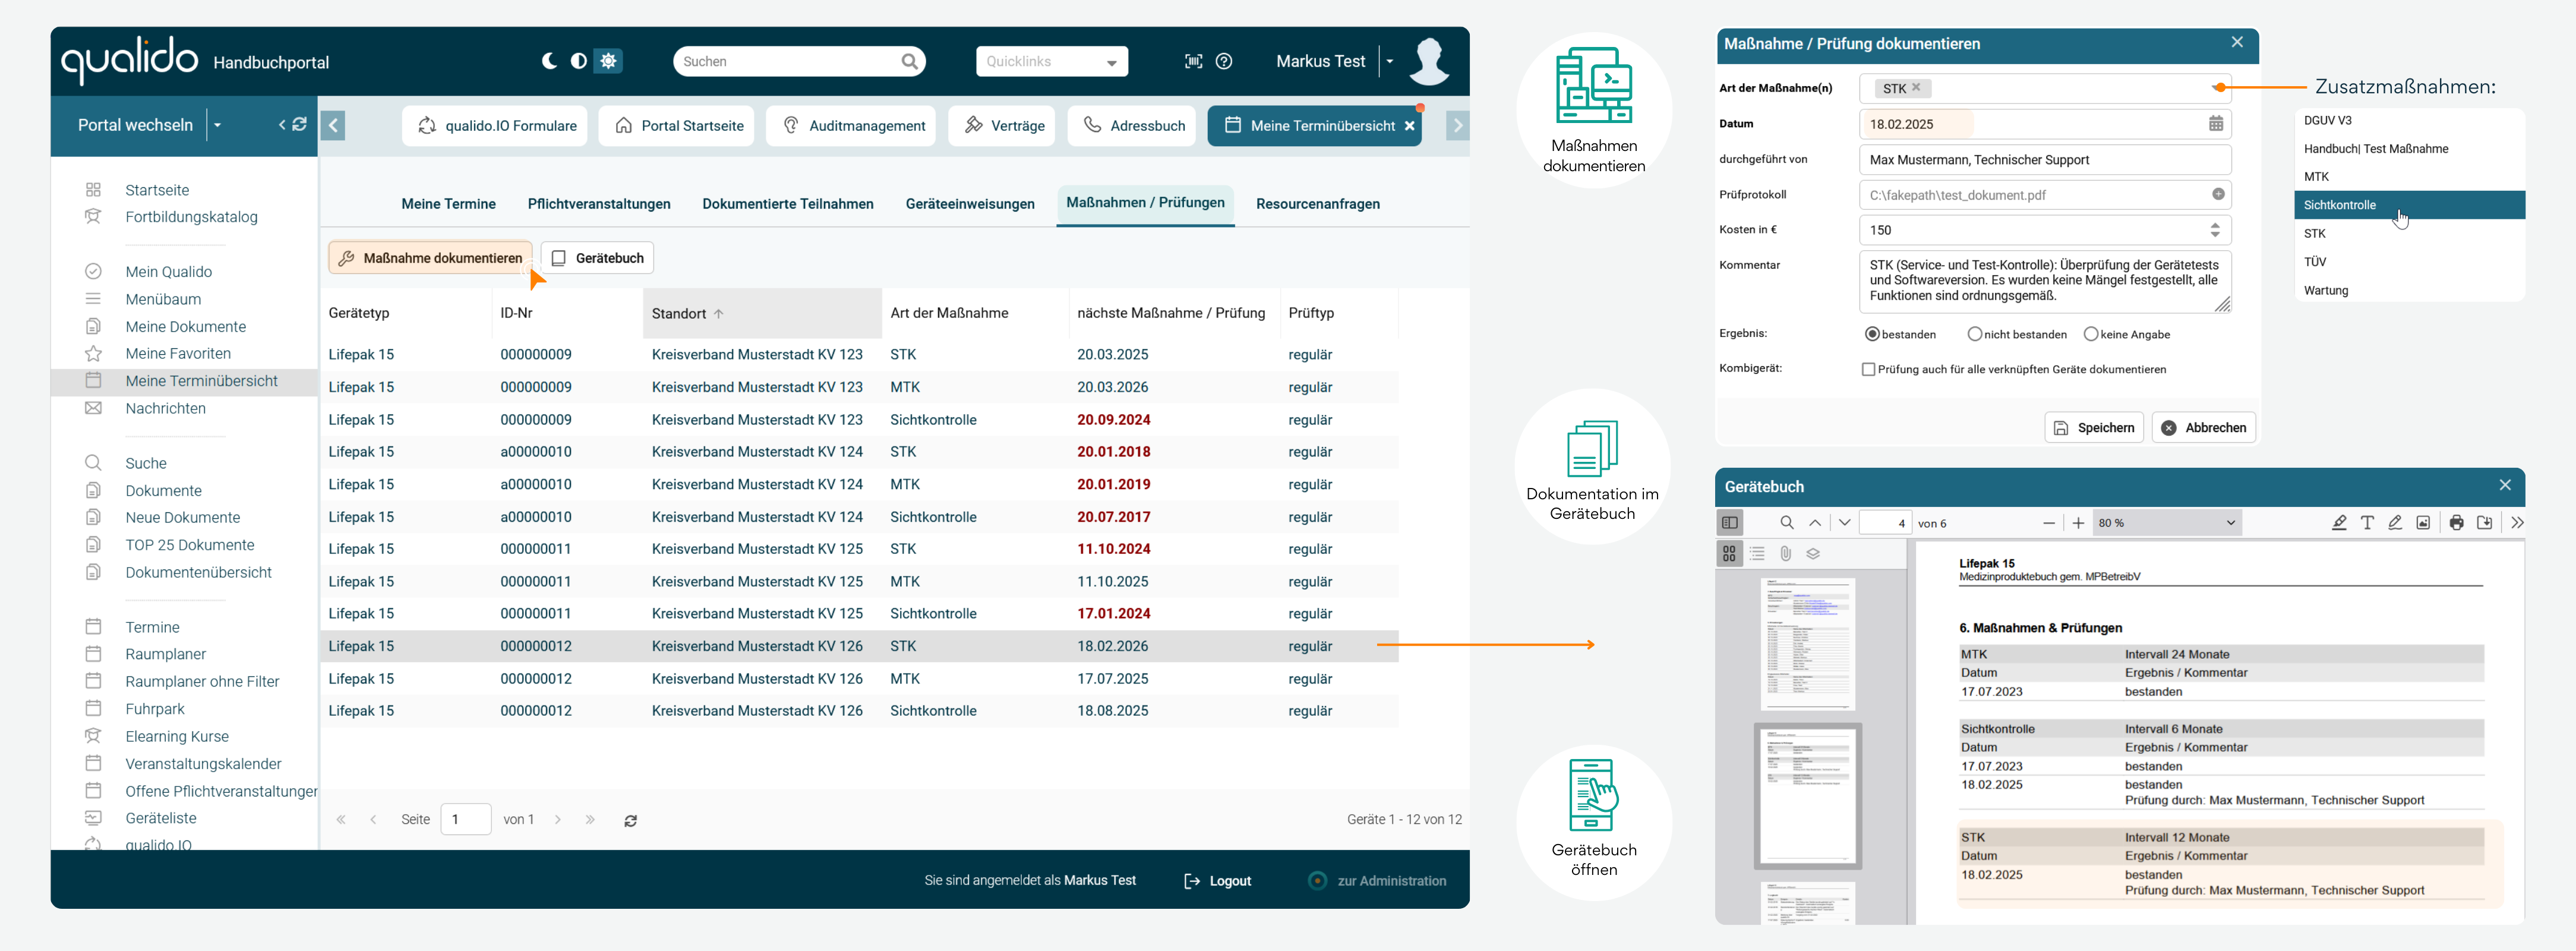
Task: Click the help question mark icon
Action: point(1224,61)
